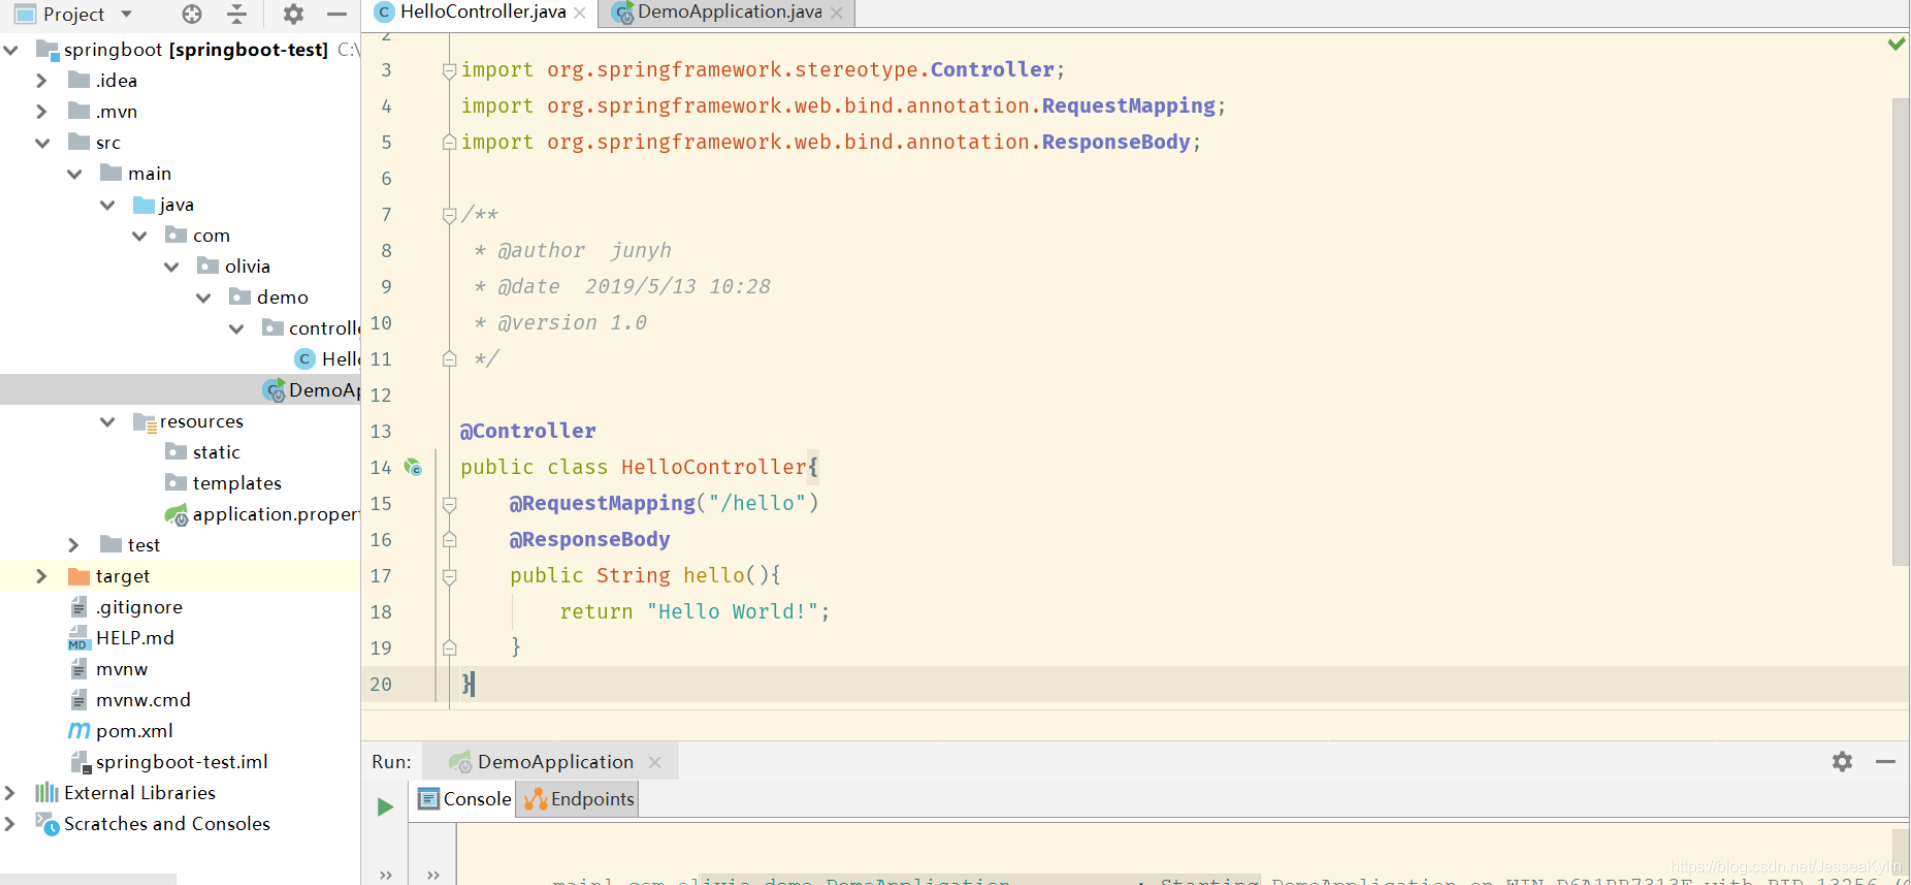Click the .idea folder icon
The width and height of the screenshot is (1911, 885).
point(79,80)
